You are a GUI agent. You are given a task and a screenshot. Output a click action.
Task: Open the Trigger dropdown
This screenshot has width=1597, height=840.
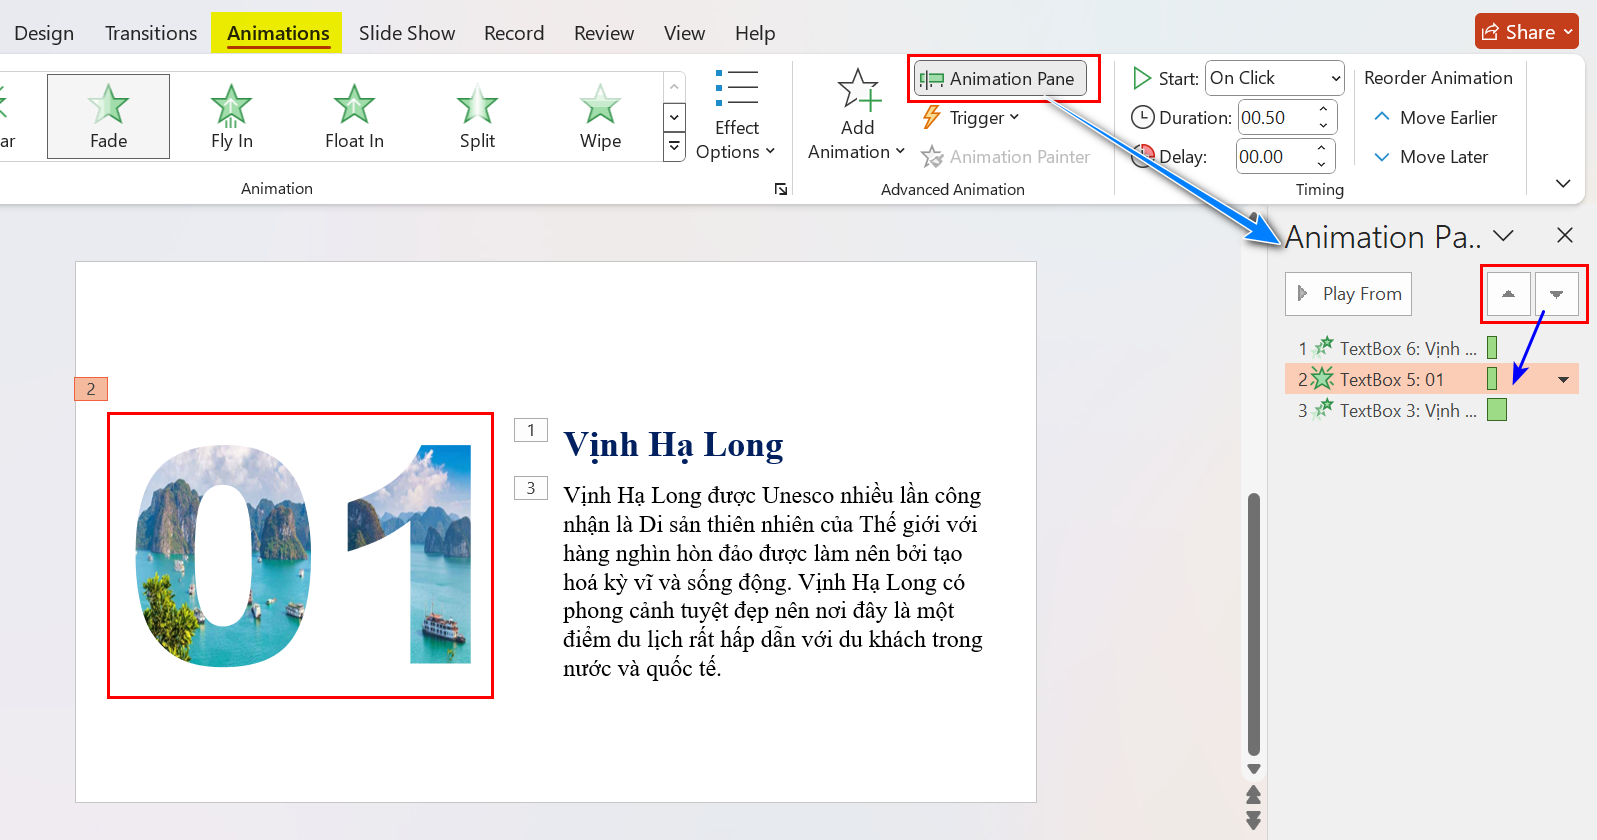point(971,118)
